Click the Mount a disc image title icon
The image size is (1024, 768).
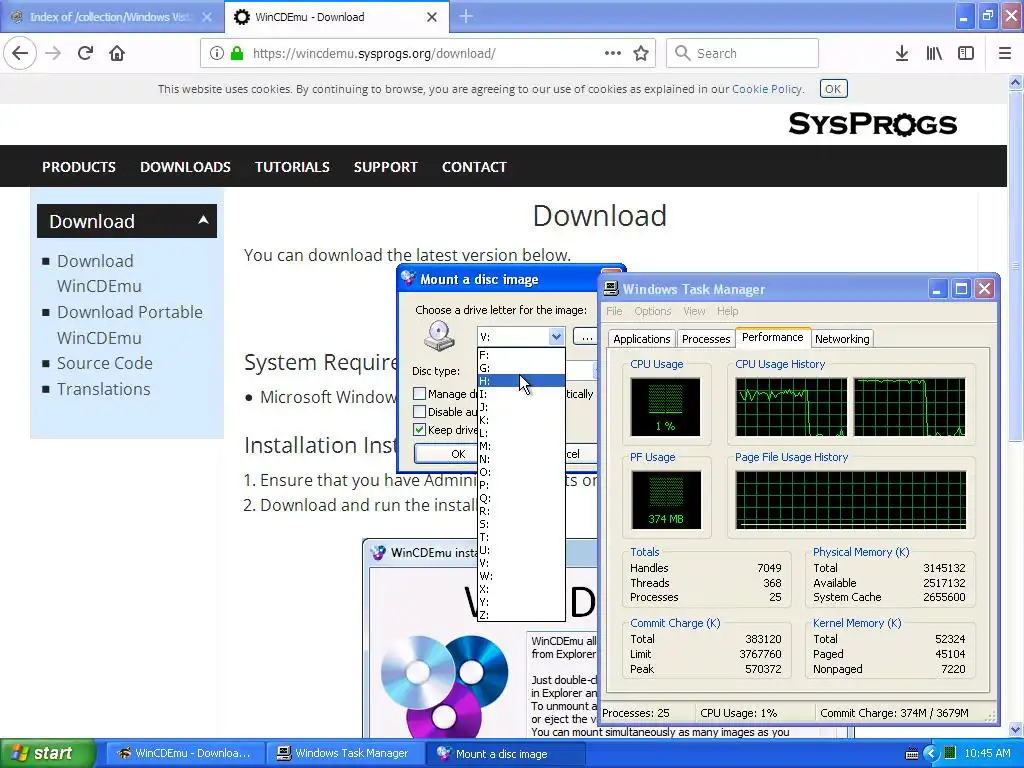click(409, 278)
